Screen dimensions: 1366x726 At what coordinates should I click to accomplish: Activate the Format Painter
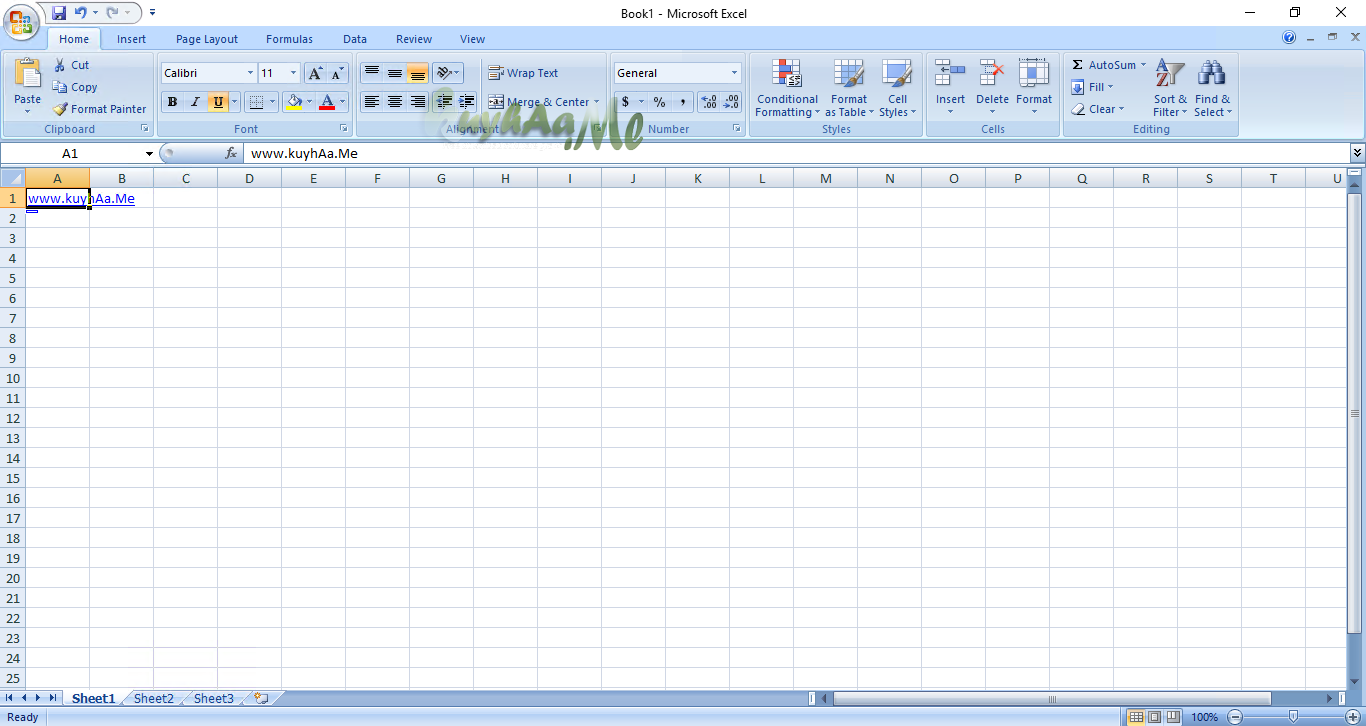point(99,109)
